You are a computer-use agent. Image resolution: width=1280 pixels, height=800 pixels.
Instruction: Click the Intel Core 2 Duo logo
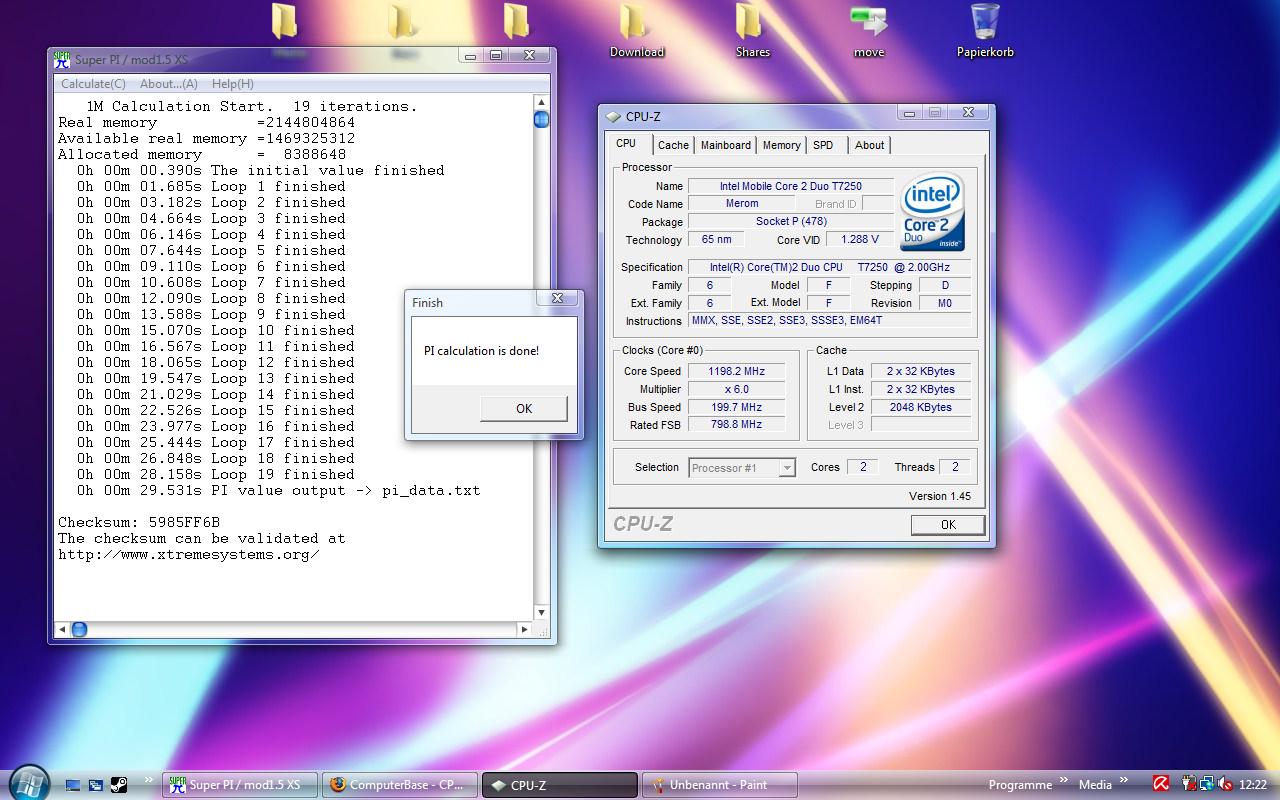click(x=932, y=212)
